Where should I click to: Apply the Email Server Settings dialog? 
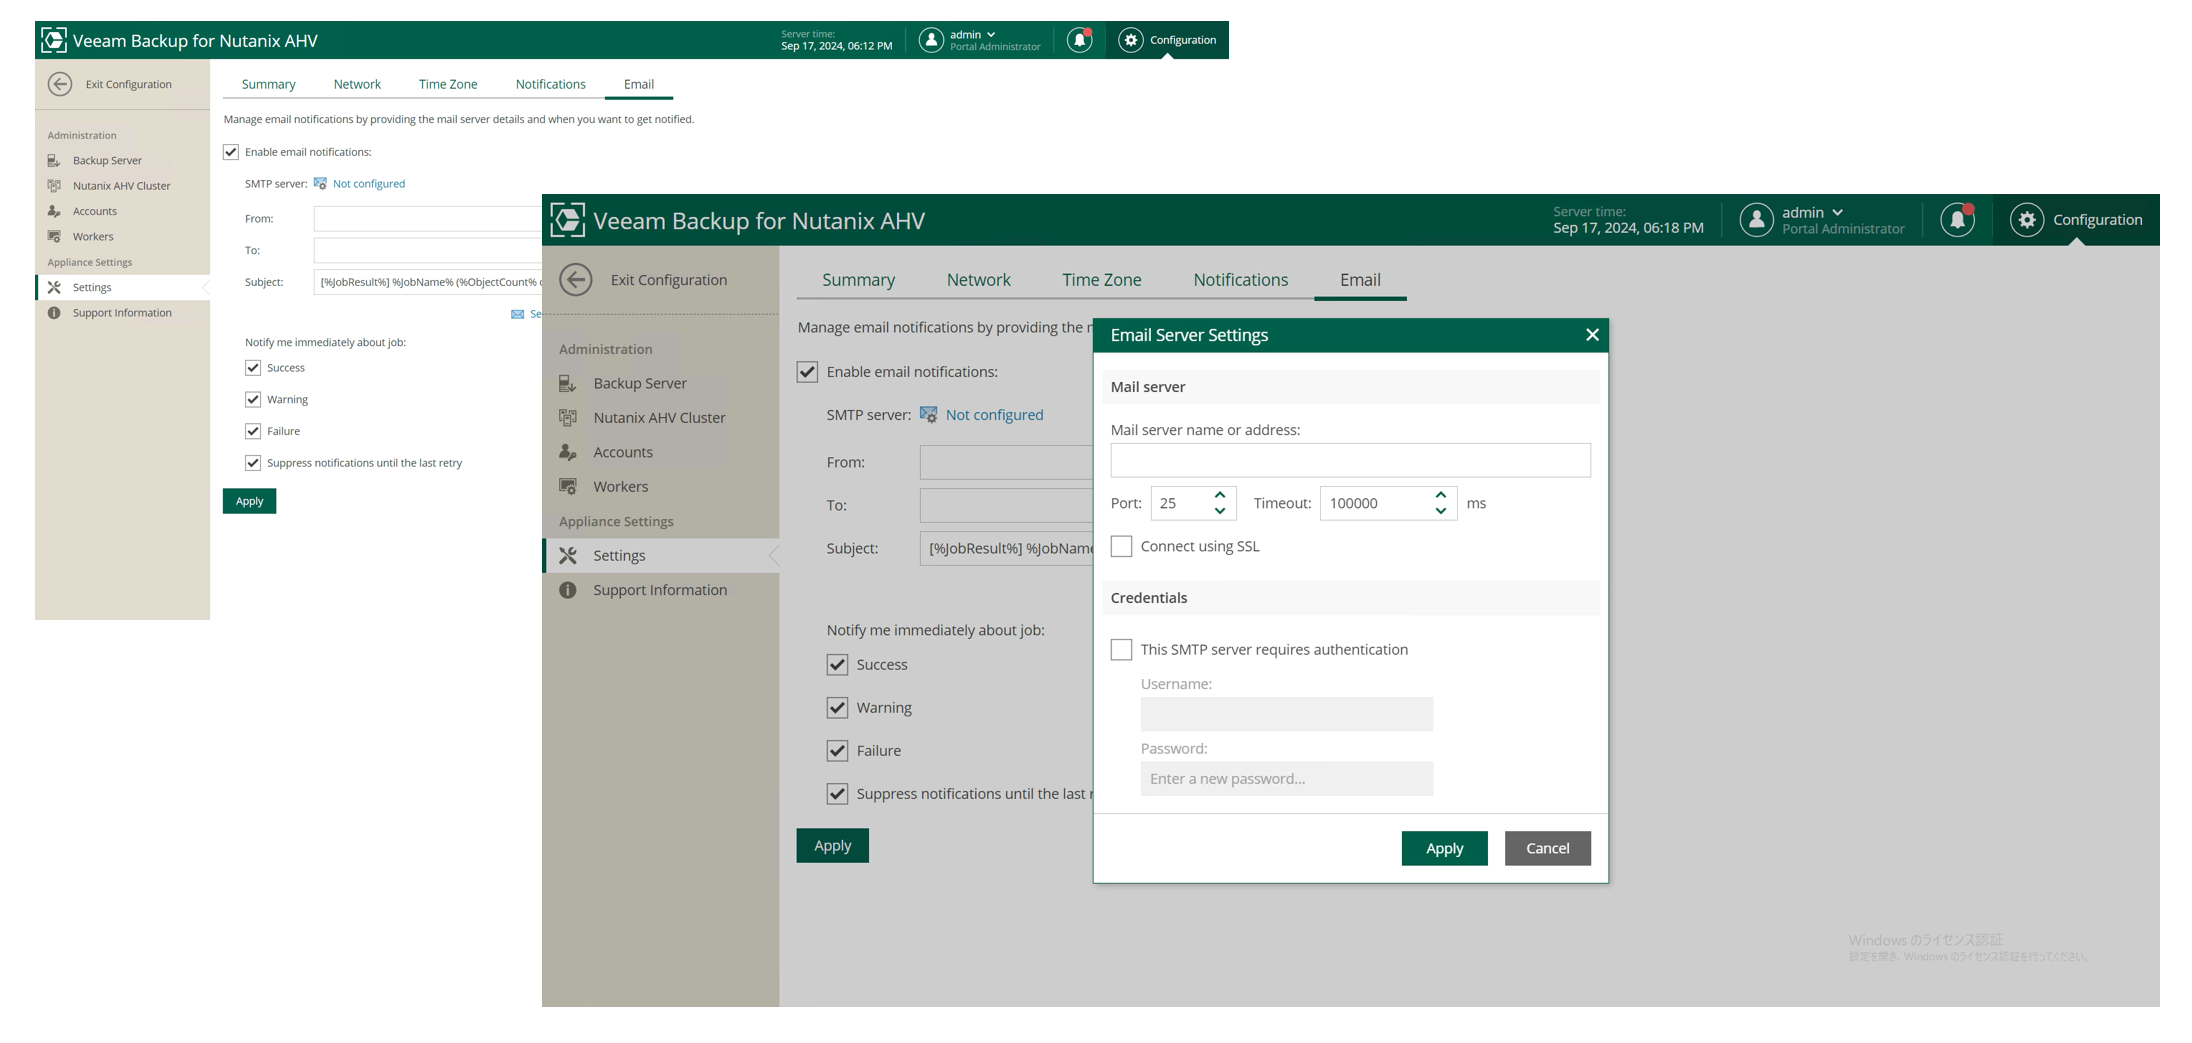[x=1445, y=849]
